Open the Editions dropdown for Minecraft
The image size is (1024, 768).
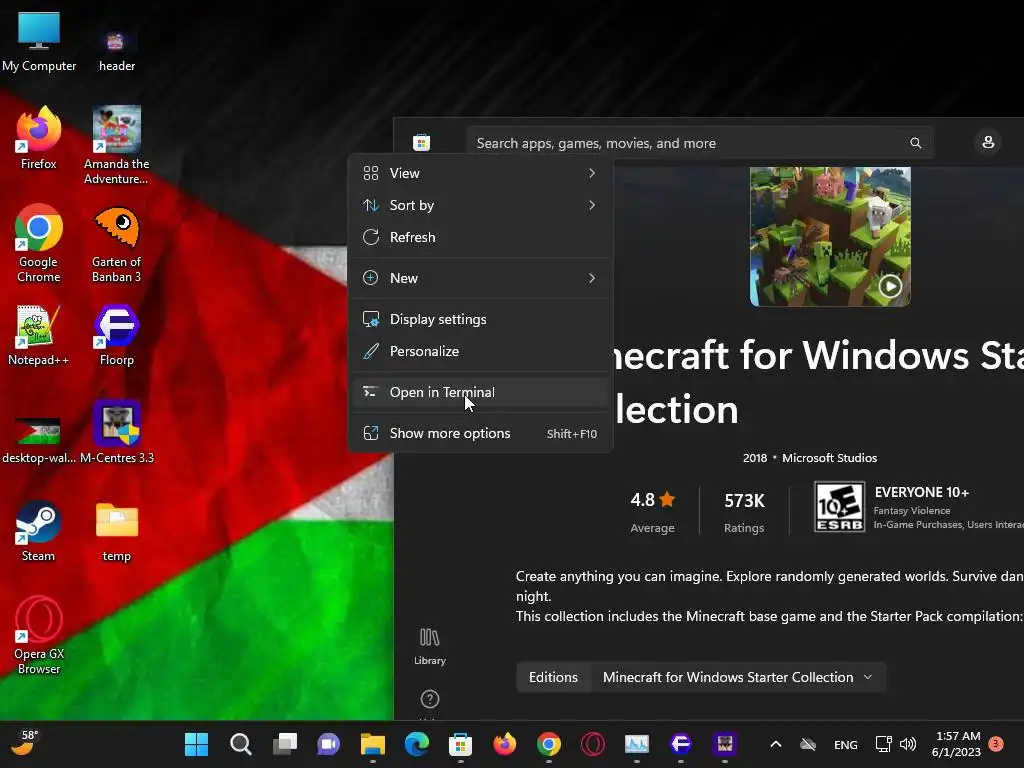[738, 677]
